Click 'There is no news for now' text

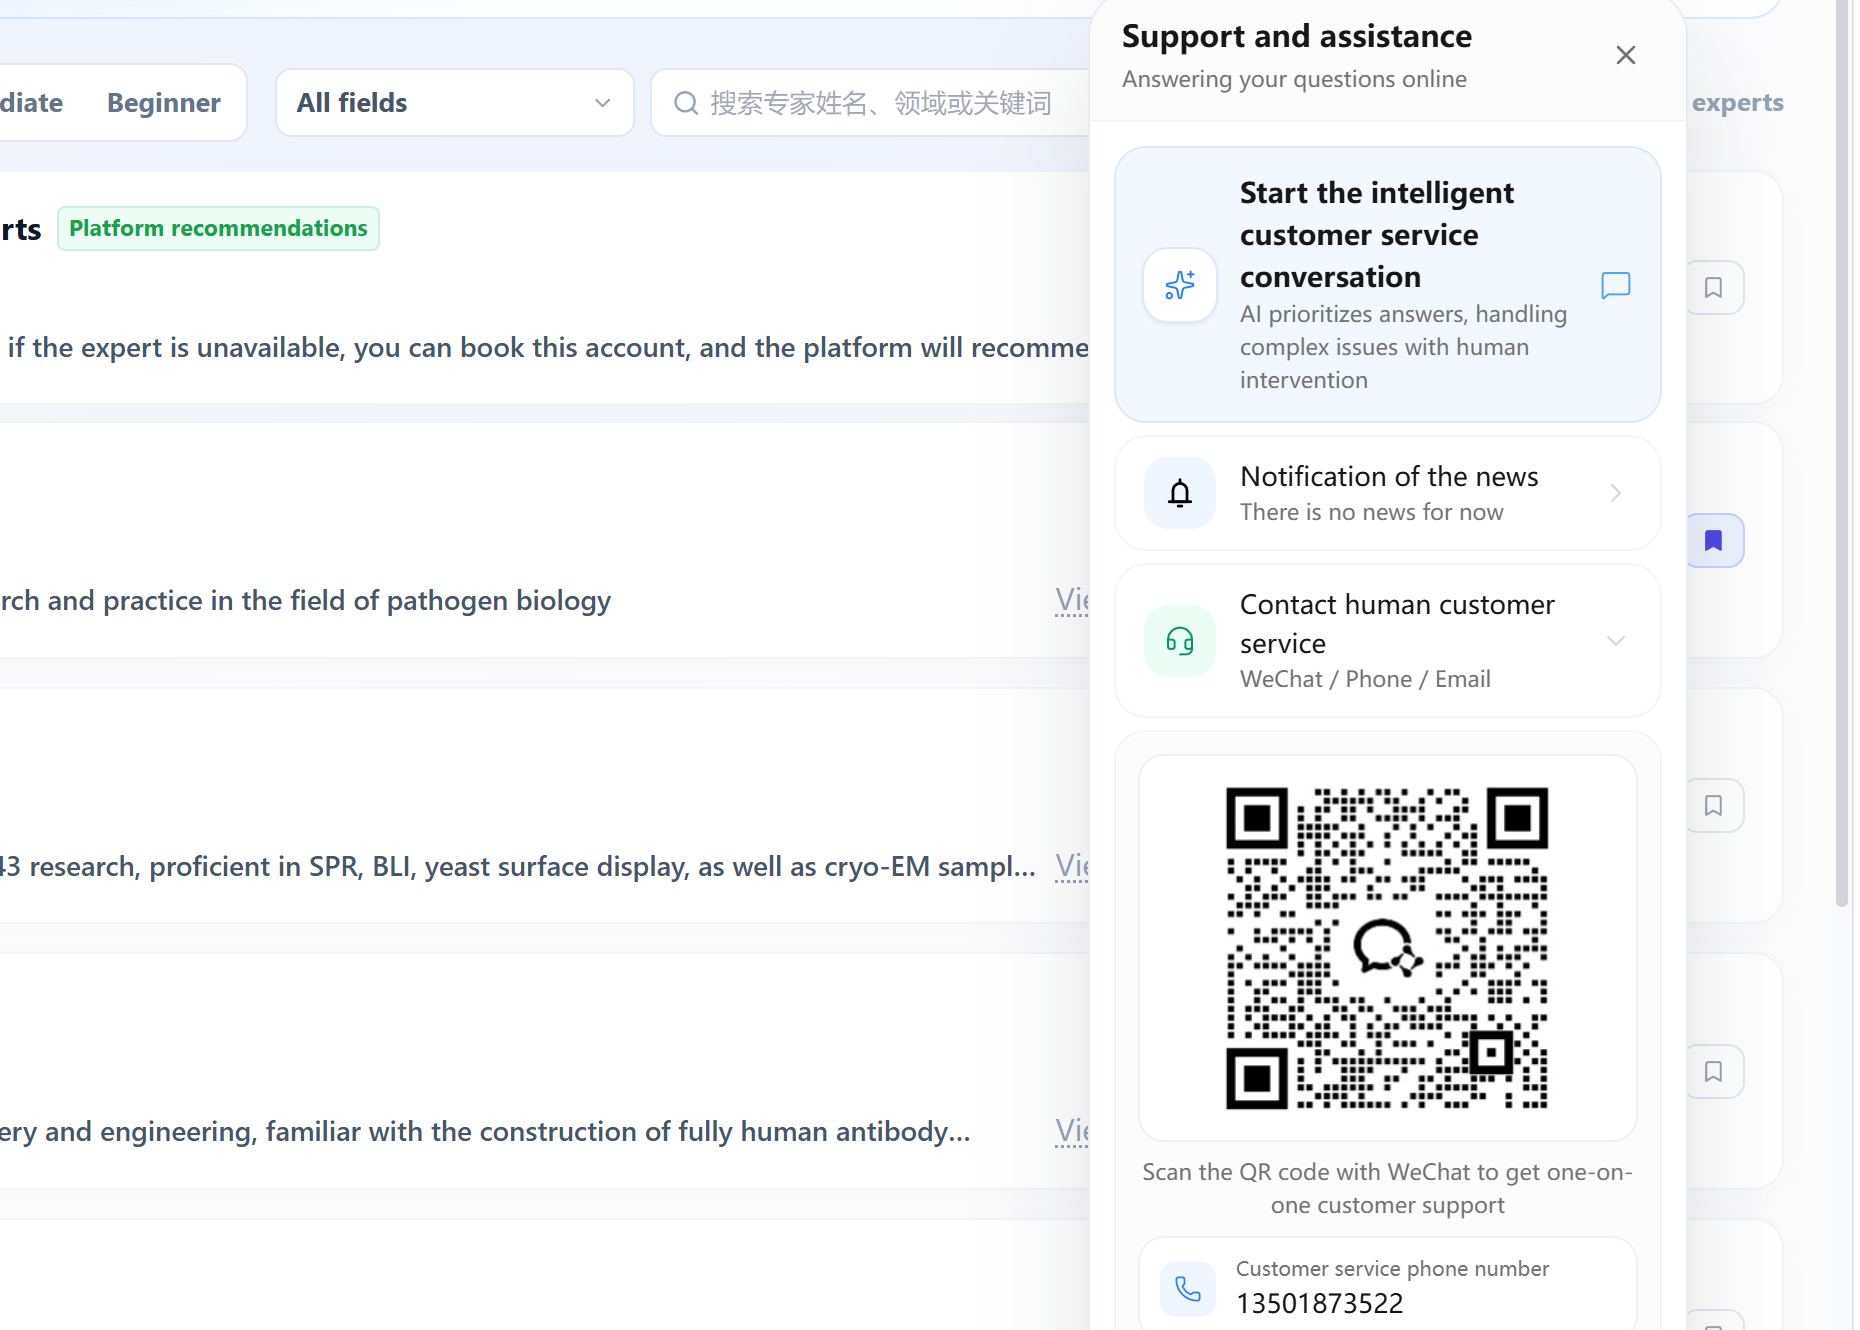(x=1372, y=512)
